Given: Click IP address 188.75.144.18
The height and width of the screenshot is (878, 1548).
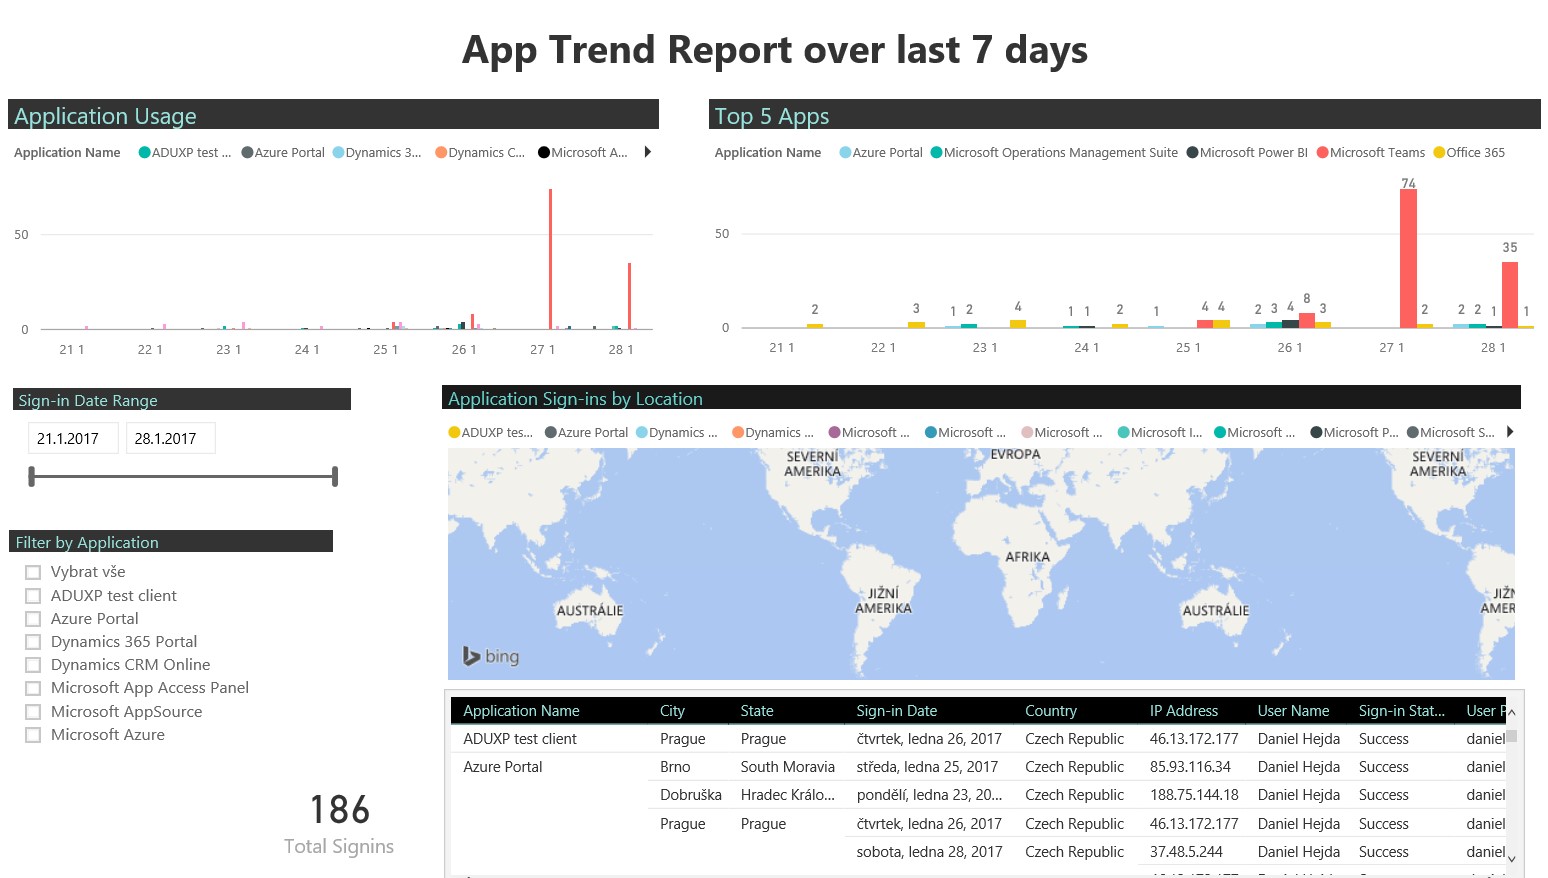Looking at the screenshot, I should tap(1194, 795).
